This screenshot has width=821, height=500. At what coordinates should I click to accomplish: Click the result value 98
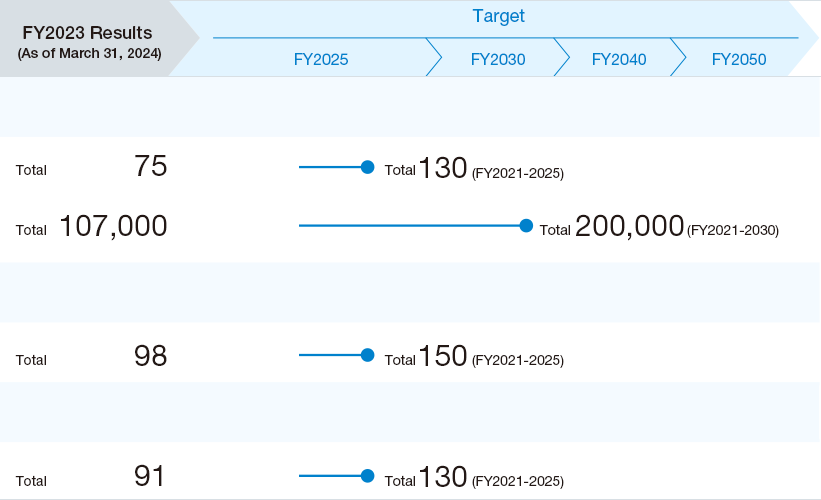pos(151,356)
